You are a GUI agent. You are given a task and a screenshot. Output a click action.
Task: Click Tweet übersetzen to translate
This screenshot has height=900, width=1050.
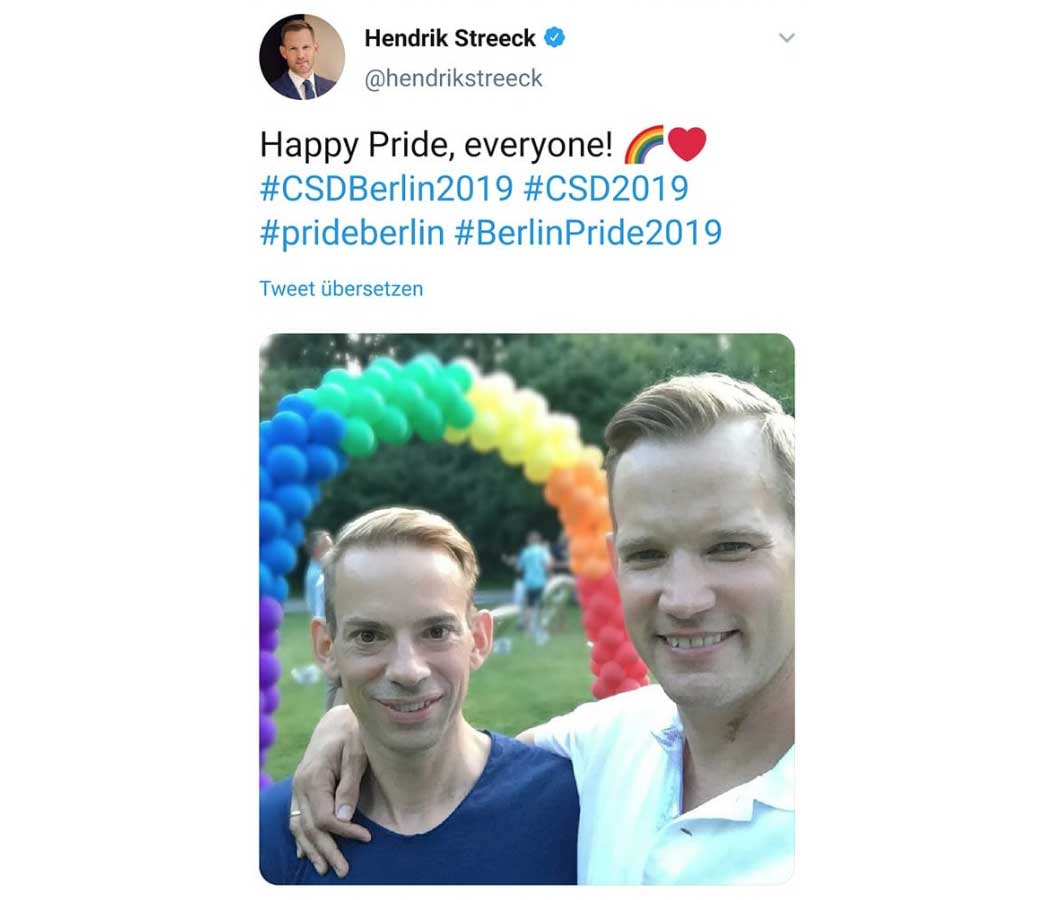coord(341,289)
